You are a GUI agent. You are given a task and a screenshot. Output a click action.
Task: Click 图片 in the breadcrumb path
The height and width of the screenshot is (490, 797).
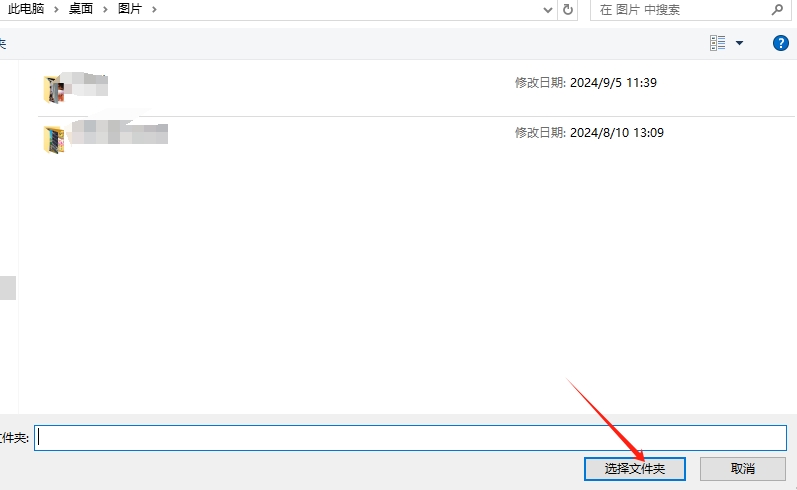(130, 9)
